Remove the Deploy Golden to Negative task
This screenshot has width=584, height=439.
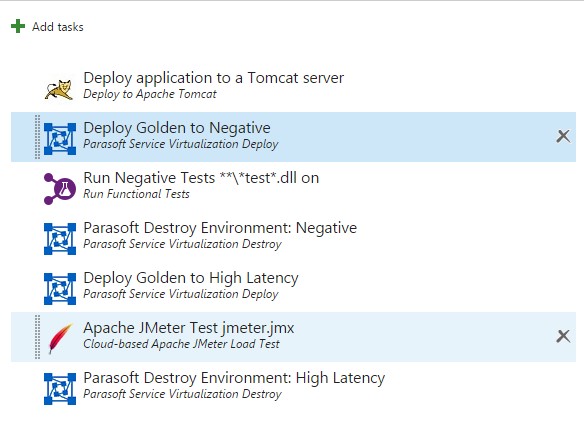pyautogui.click(x=563, y=136)
